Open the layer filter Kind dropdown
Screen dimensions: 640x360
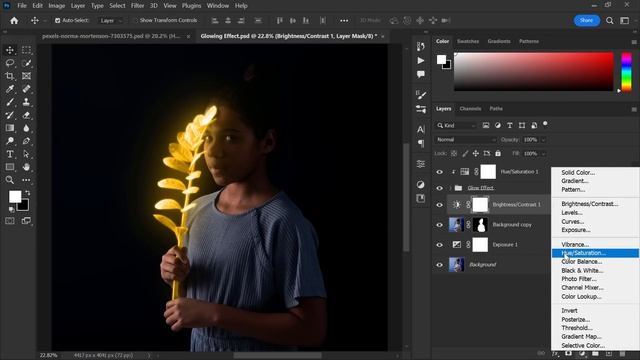click(456, 126)
